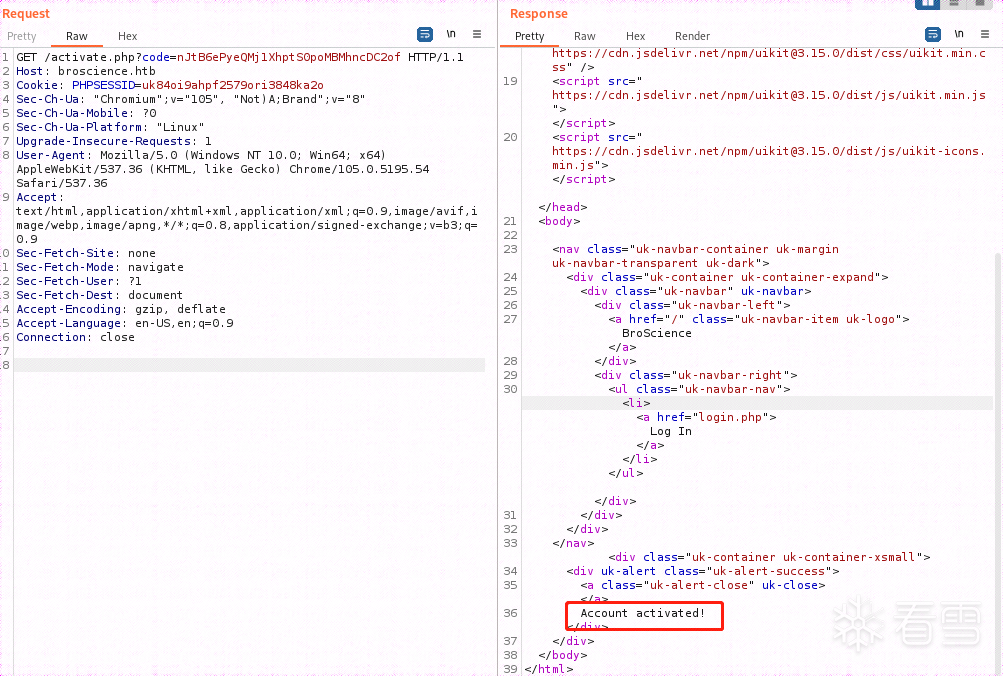Viewport: 1003px width, 676px height.
Task: Click the PHPSESSID cookie value
Action: tap(233, 85)
